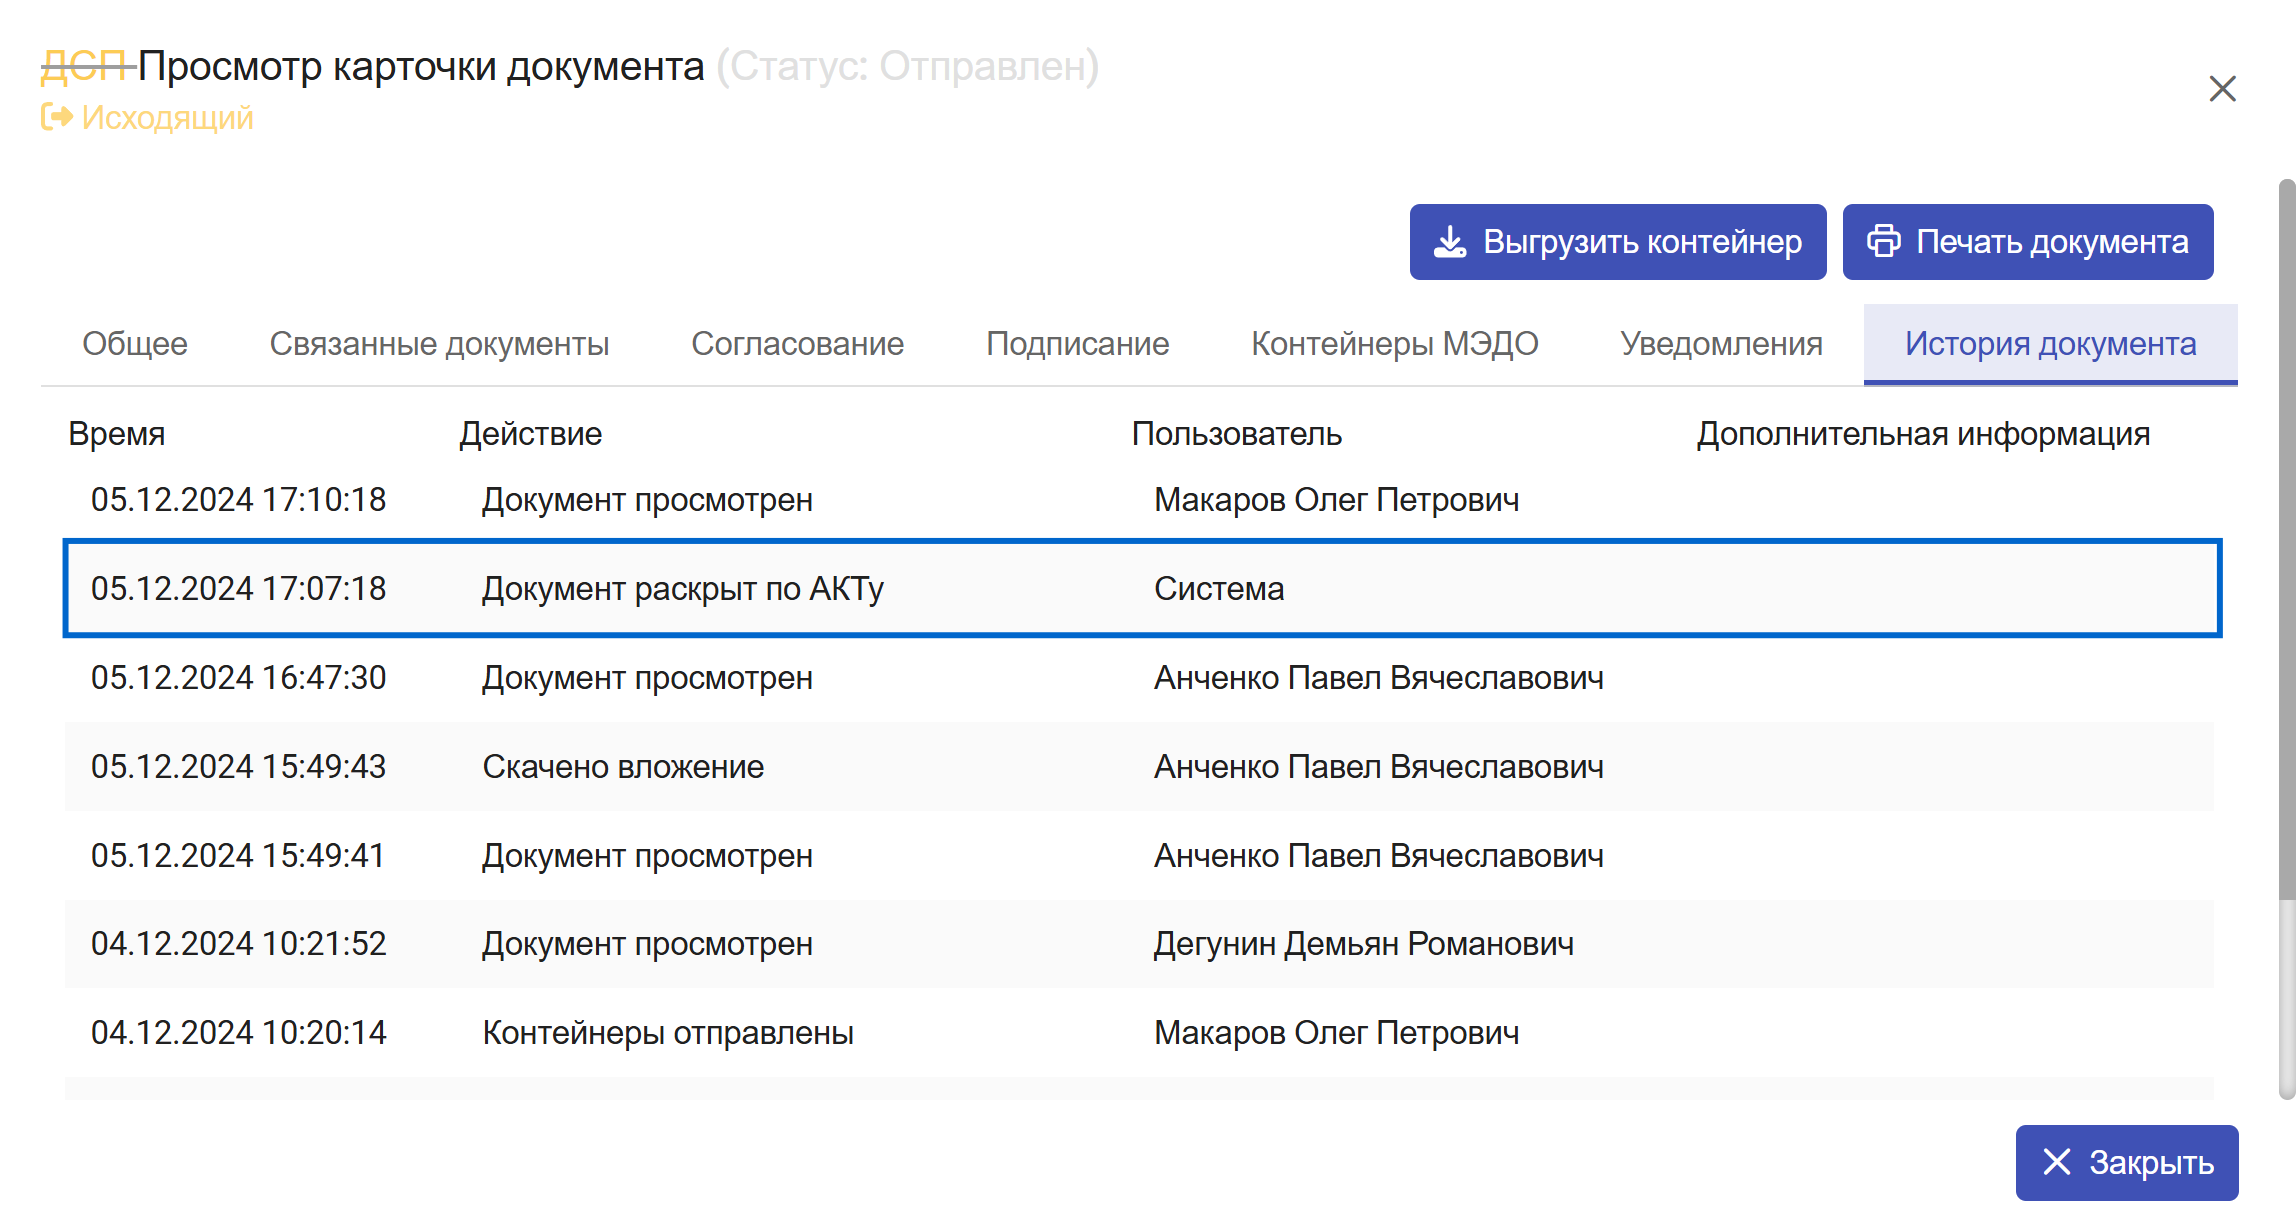
Task: Close the card with top-right X
Action: [2222, 89]
